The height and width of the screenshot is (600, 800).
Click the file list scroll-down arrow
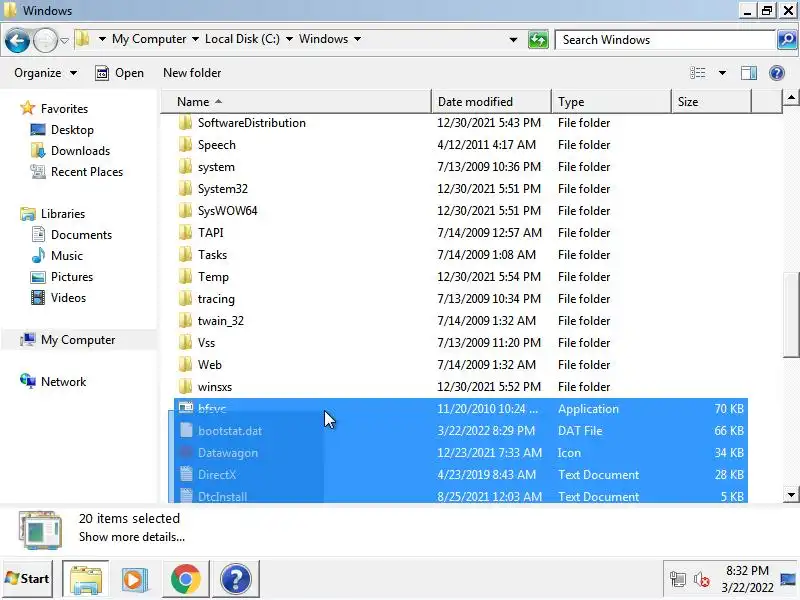791,494
